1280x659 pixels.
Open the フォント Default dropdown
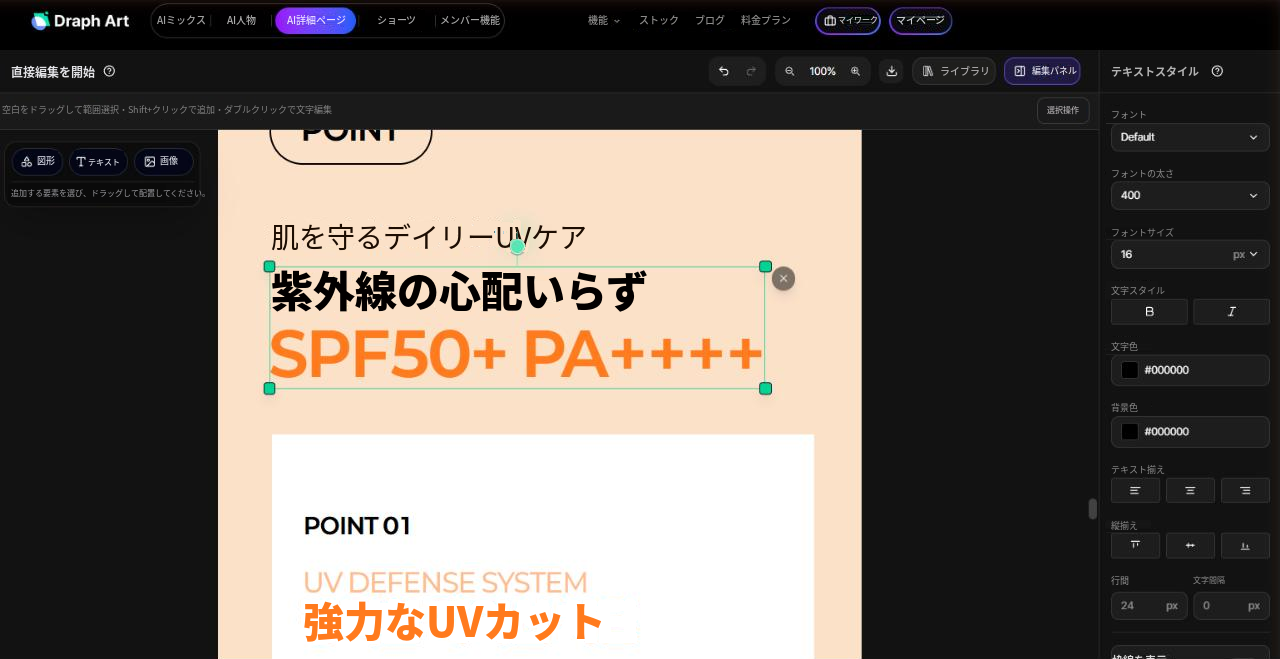point(1190,137)
